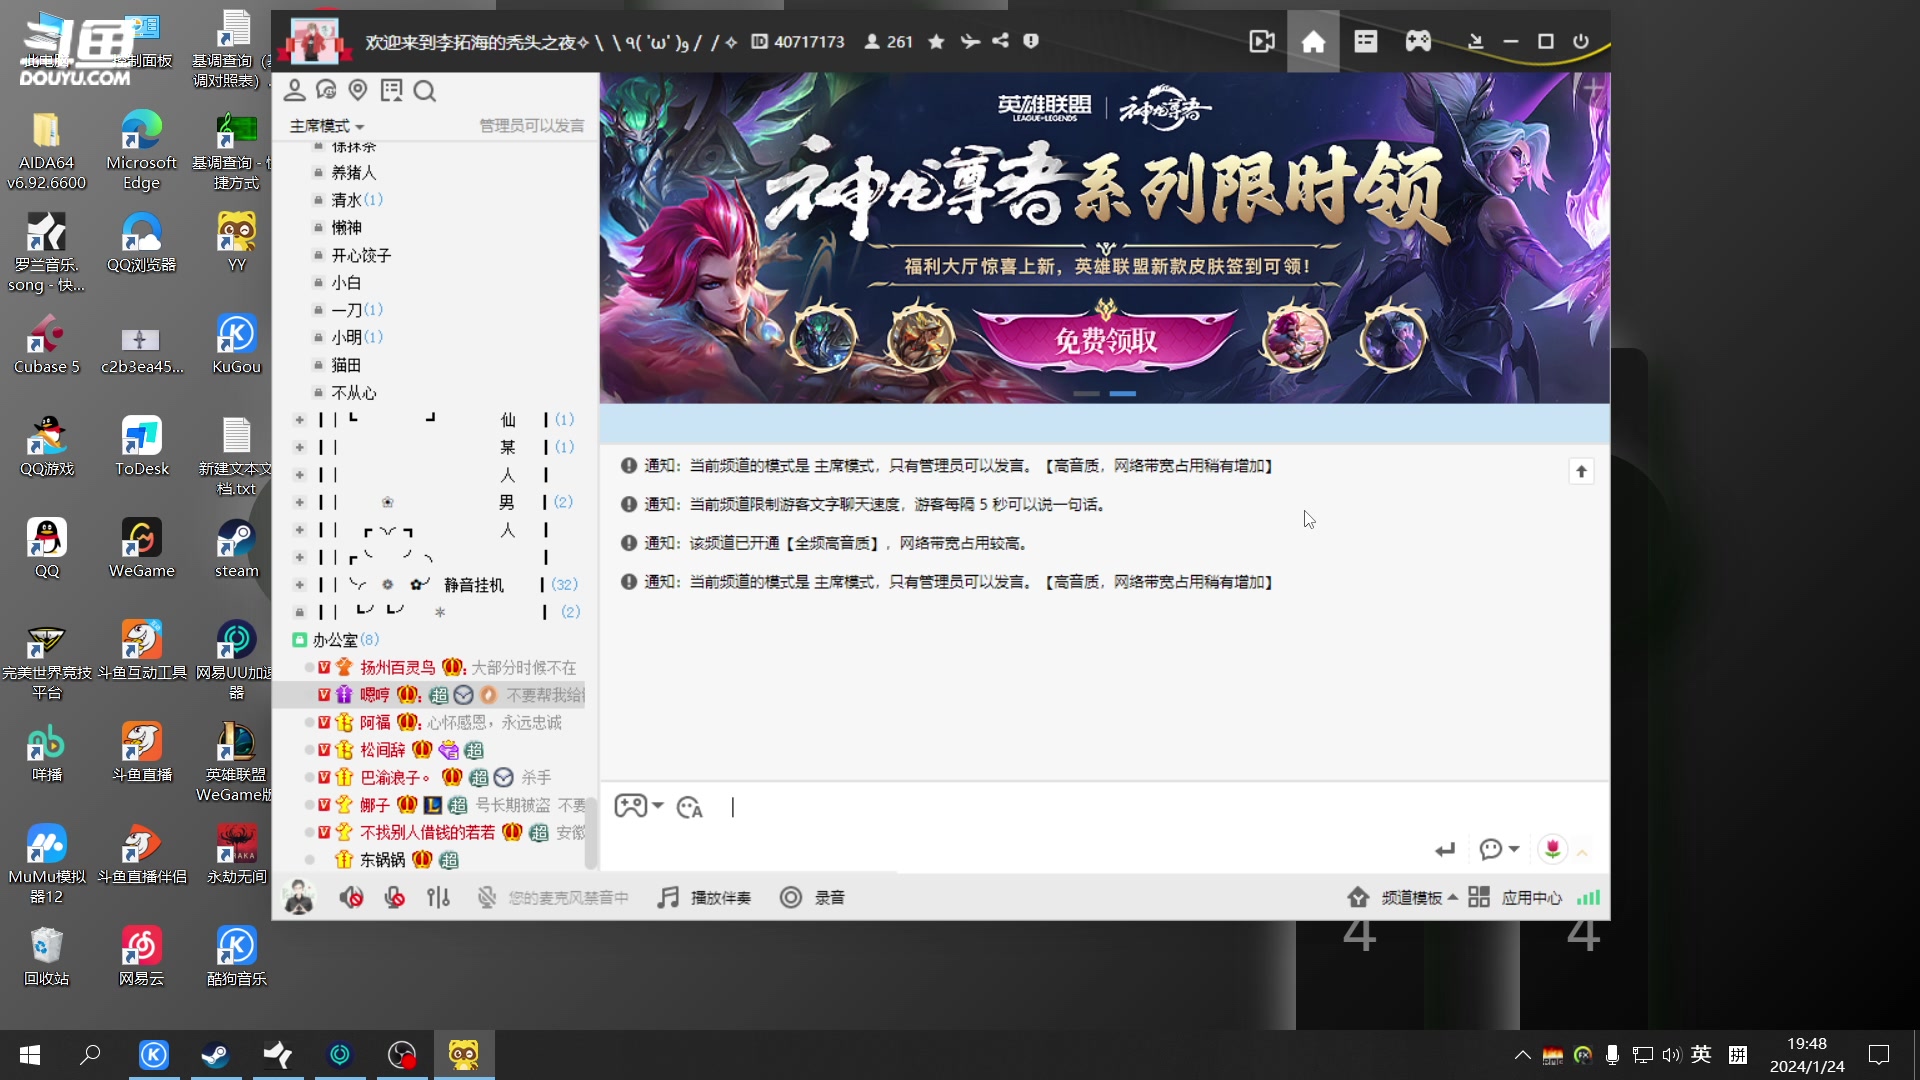Open 应用中心 from the bottom bar

[1530, 897]
